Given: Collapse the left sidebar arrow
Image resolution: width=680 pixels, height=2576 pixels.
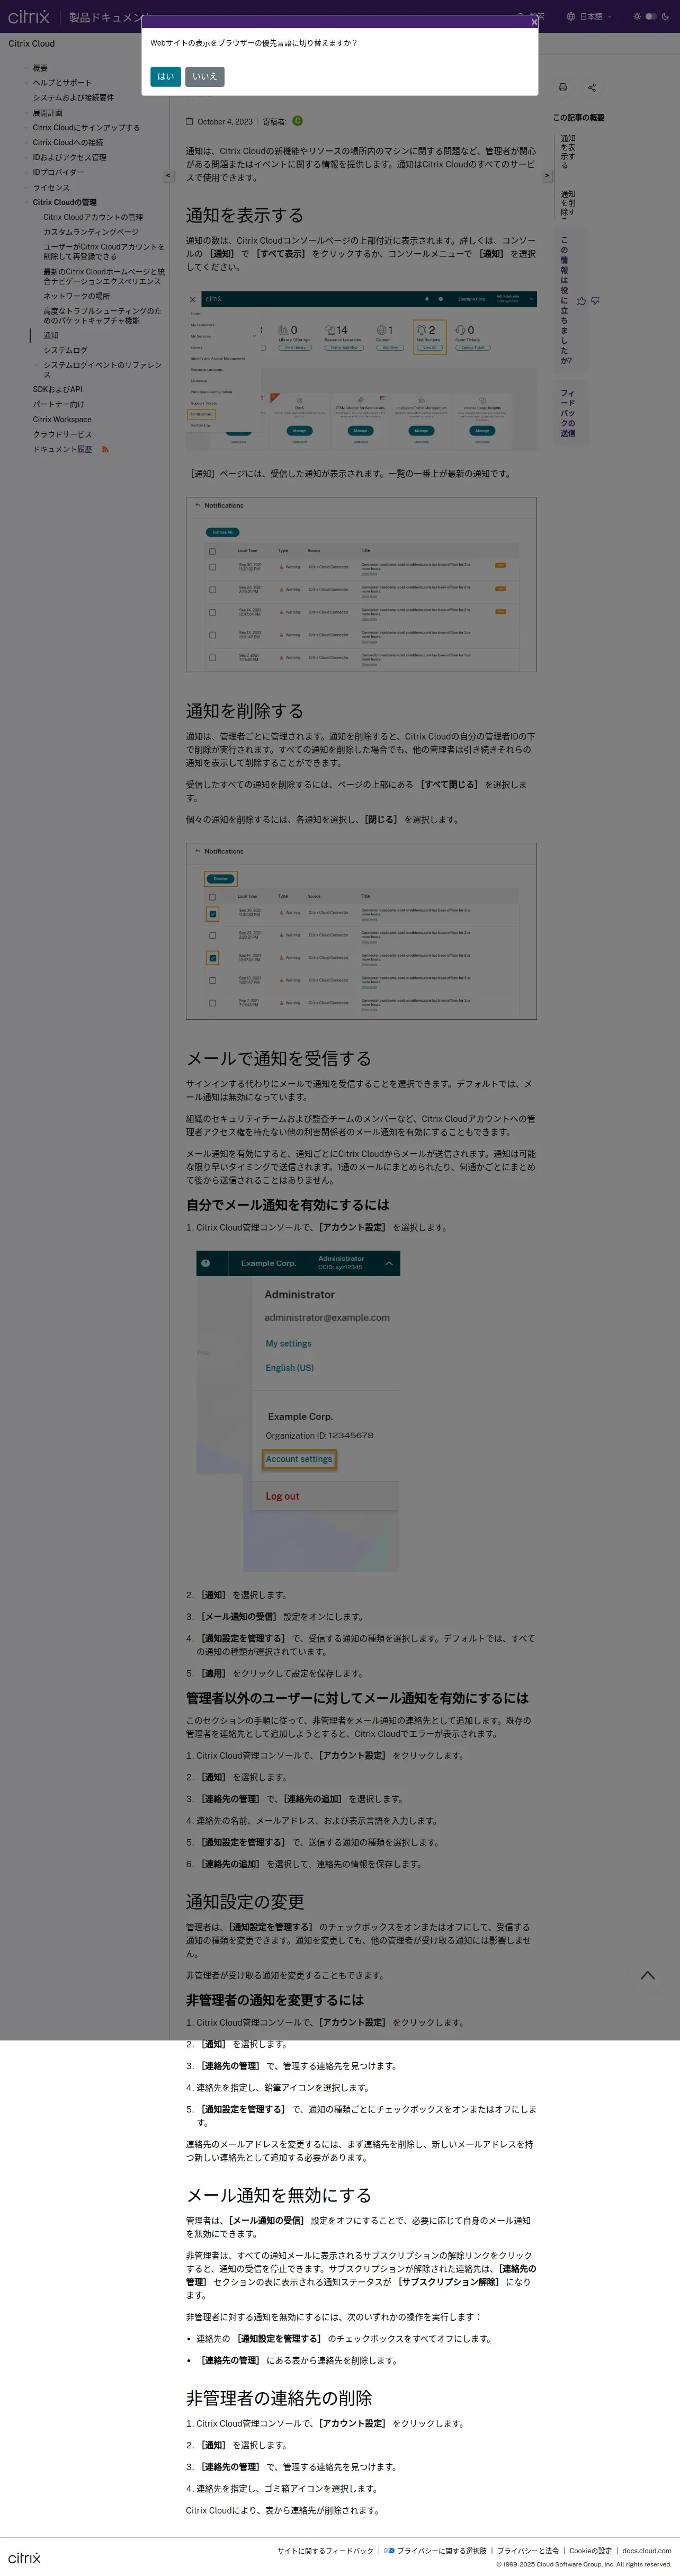Looking at the screenshot, I should (168, 176).
